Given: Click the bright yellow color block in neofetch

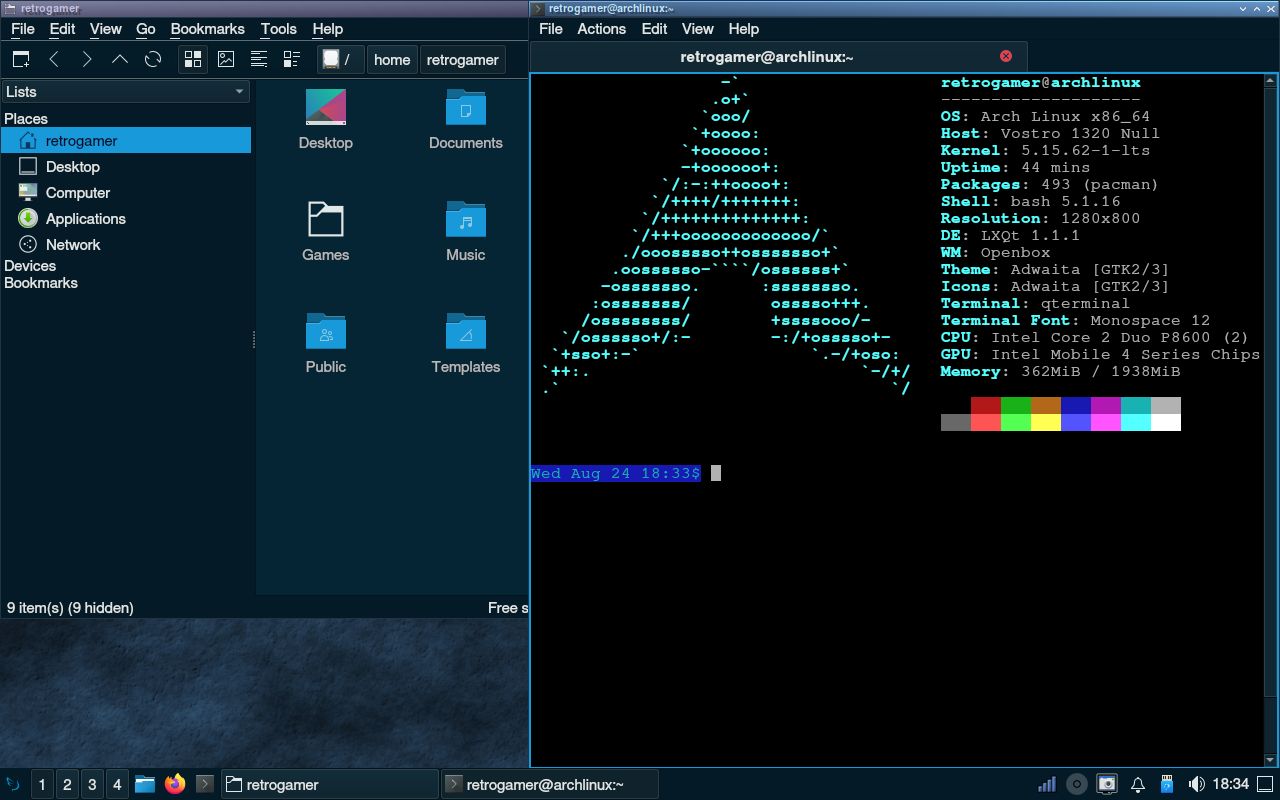Looking at the screenshot, I should (x=1046, y=423).
